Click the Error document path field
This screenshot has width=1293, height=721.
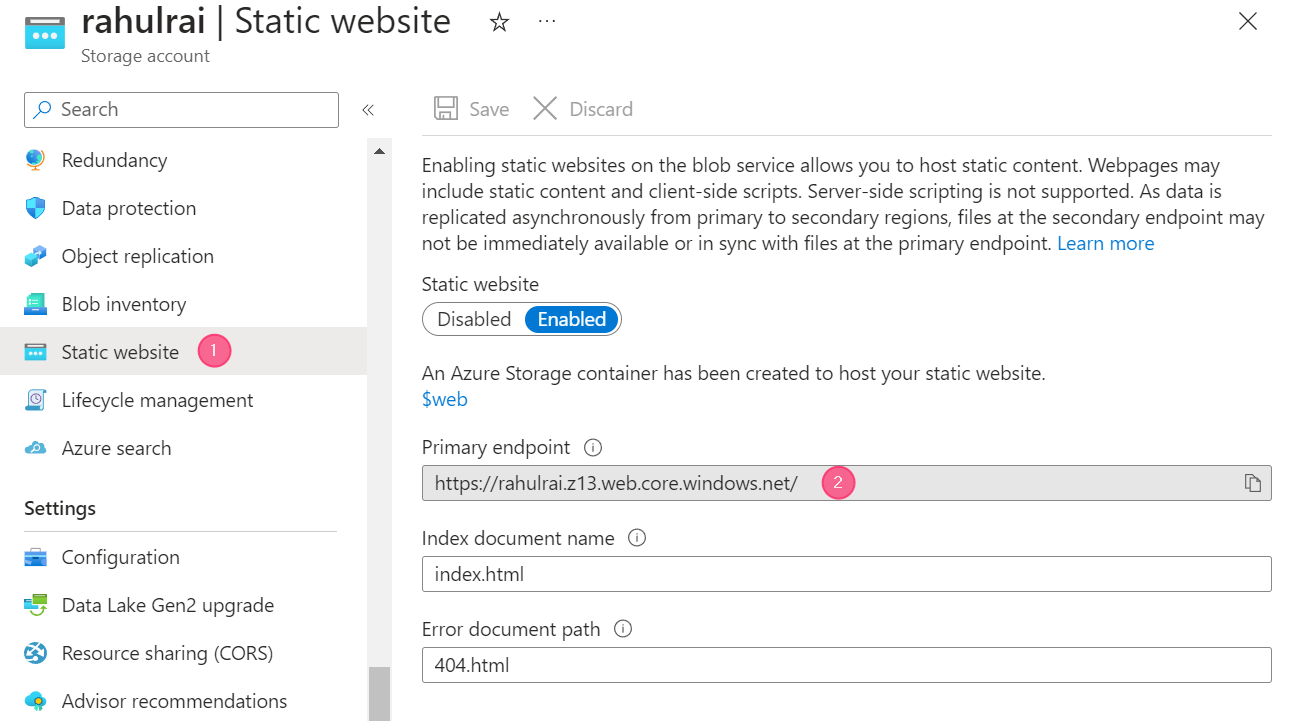pos(846,665)
